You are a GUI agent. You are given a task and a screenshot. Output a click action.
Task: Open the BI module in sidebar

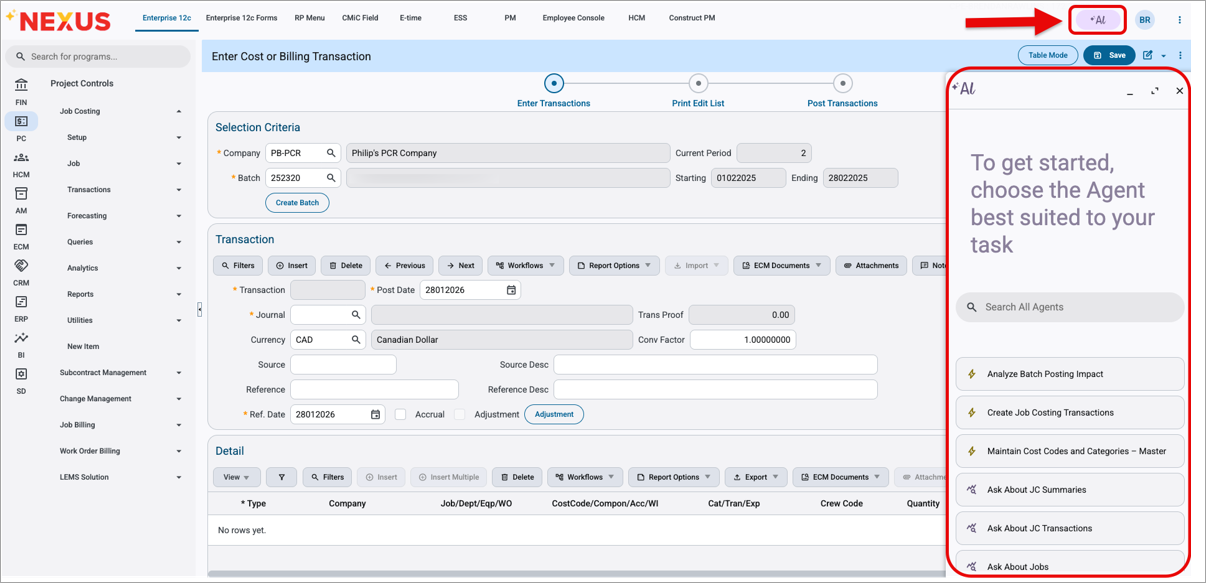pyautogui.click(x=21, y=345)
